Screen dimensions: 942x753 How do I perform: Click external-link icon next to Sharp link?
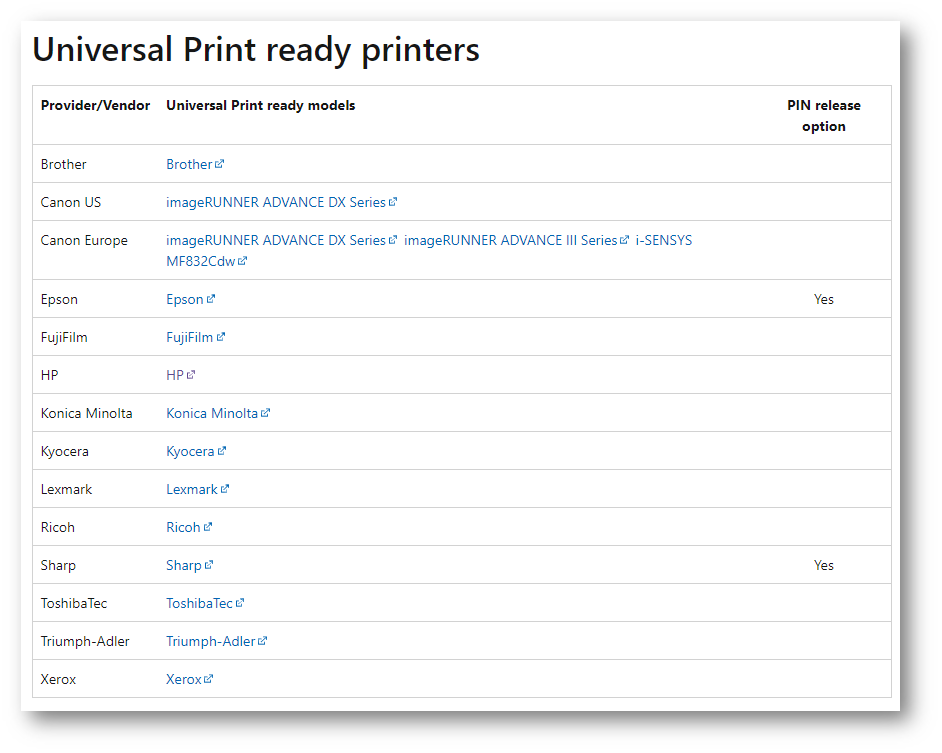pyautogui.click(x=208, y=565)
